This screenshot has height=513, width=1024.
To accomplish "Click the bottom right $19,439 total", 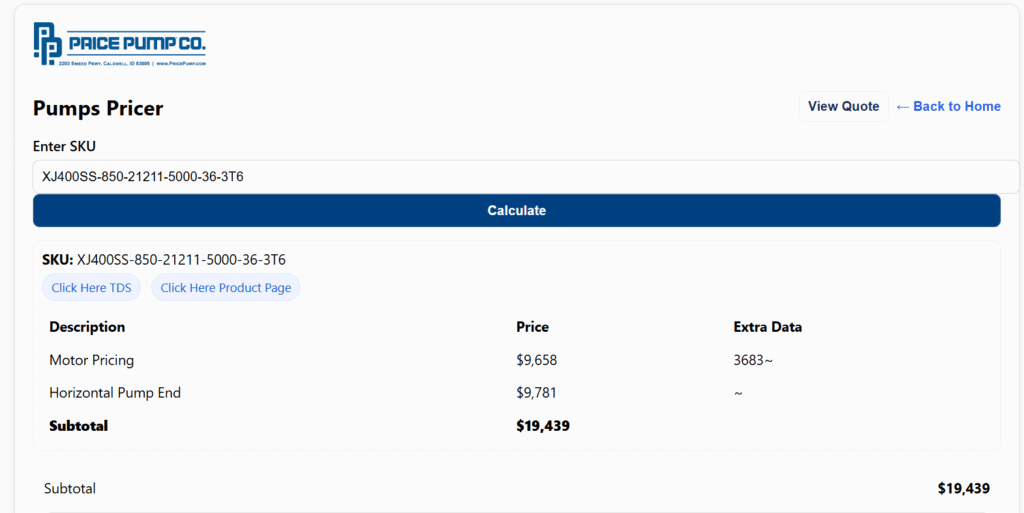I will (x=963, y=489).
